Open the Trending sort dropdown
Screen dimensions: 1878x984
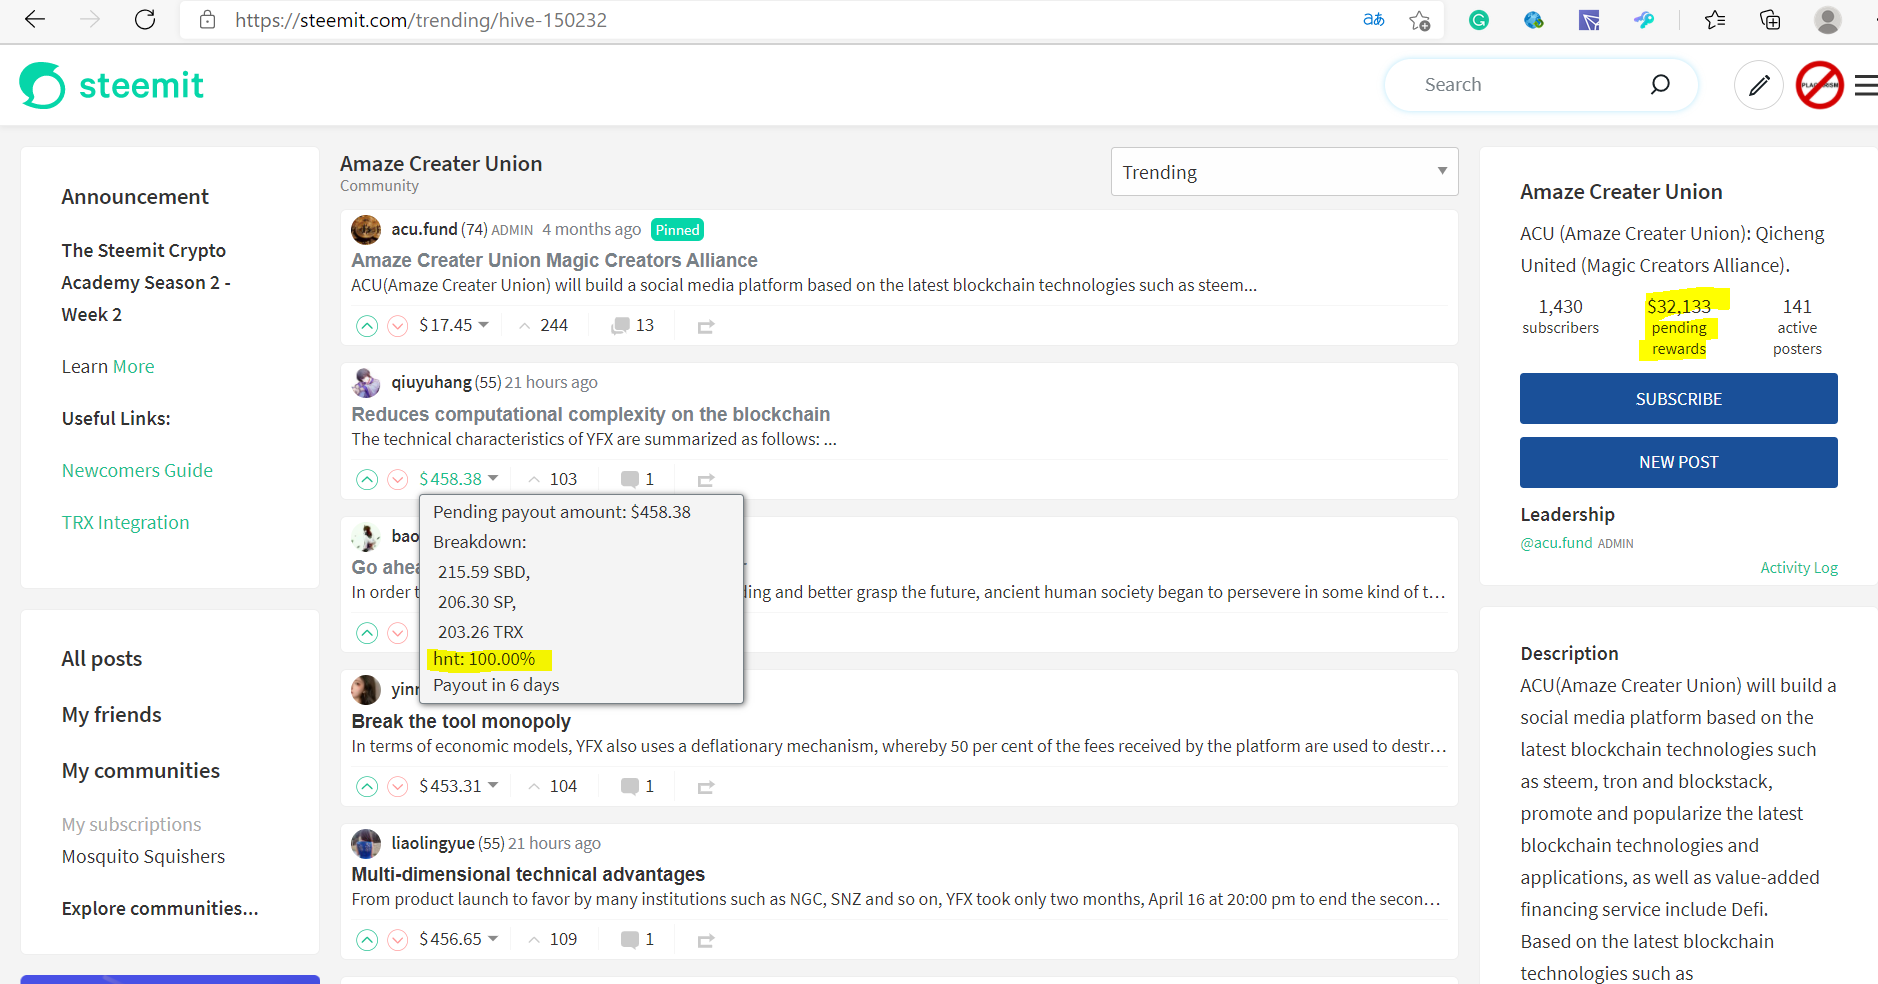point(1284,172)
